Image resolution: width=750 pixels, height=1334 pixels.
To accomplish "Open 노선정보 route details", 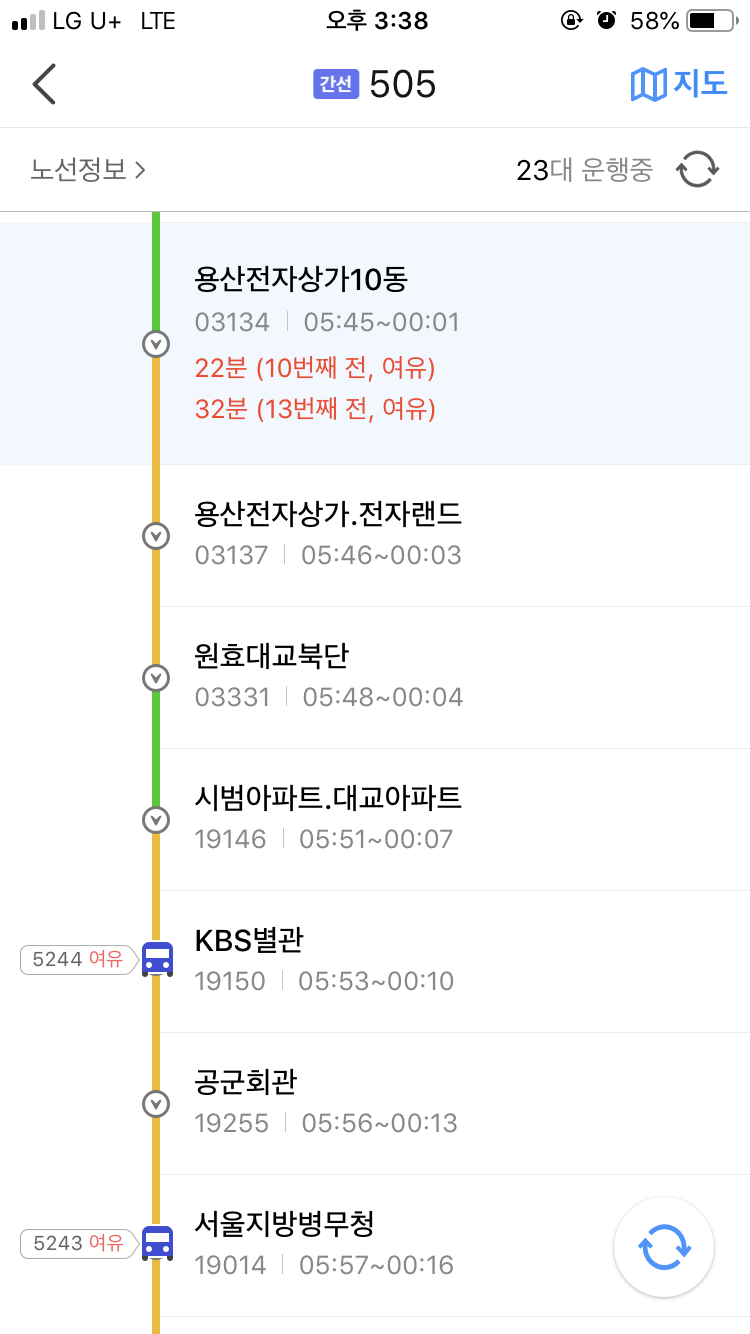I will 88,170.
